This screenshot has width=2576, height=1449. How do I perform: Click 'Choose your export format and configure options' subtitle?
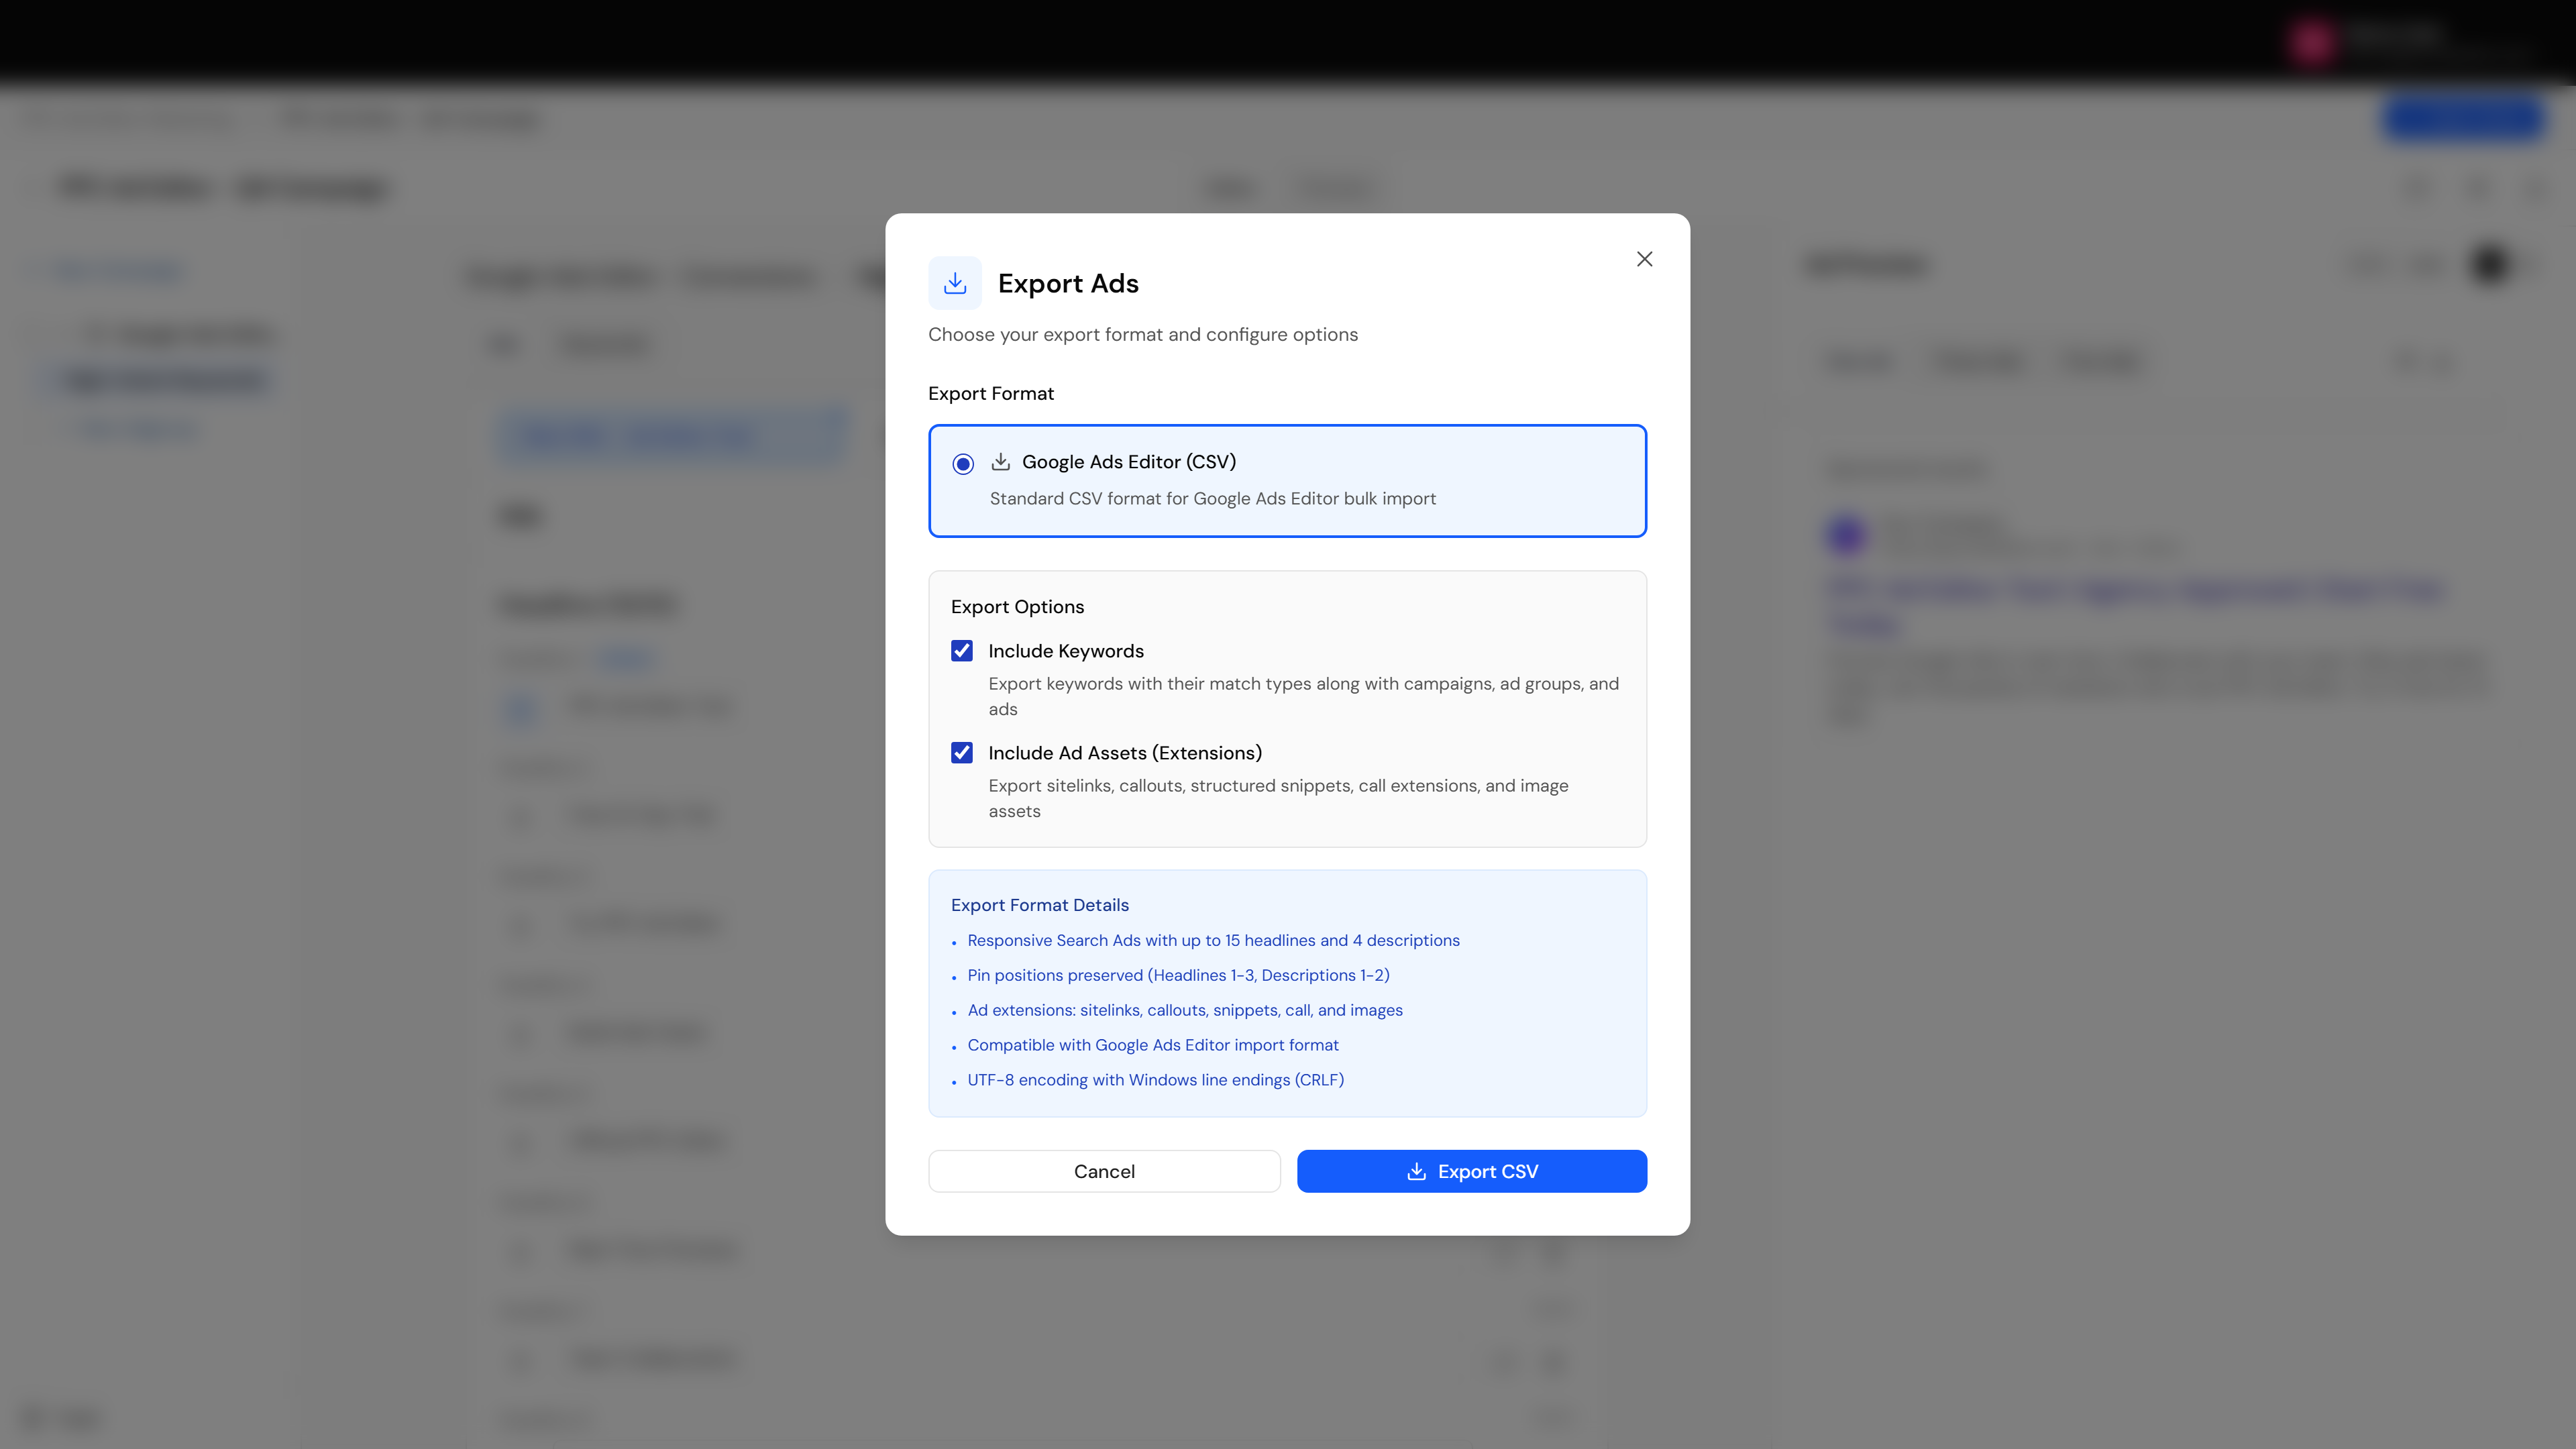tap(1142, 334)
